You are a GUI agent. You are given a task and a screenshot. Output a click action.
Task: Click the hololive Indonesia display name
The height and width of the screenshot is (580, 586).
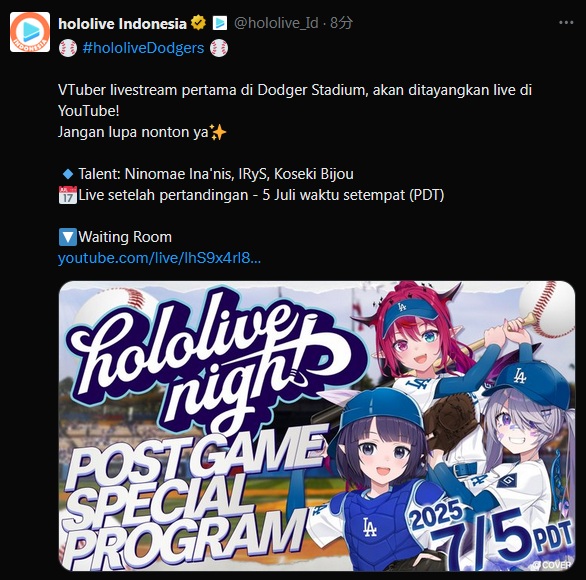(122, 24)
